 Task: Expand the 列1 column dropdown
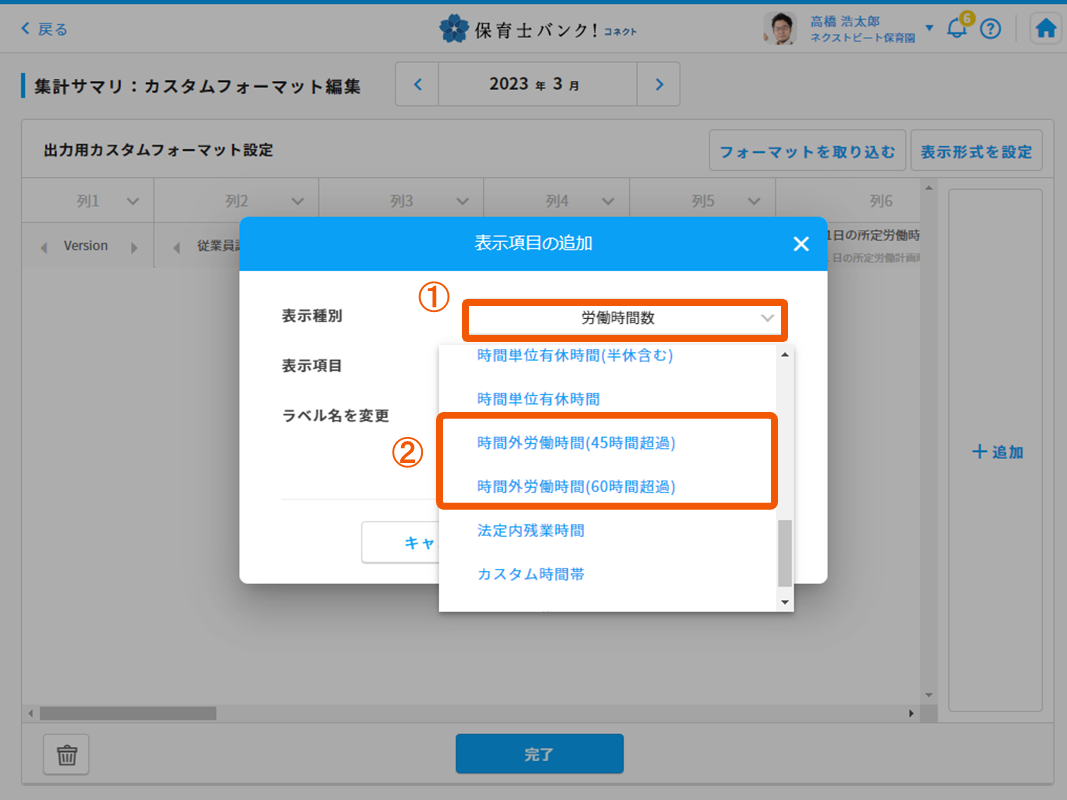pos(133,201)
